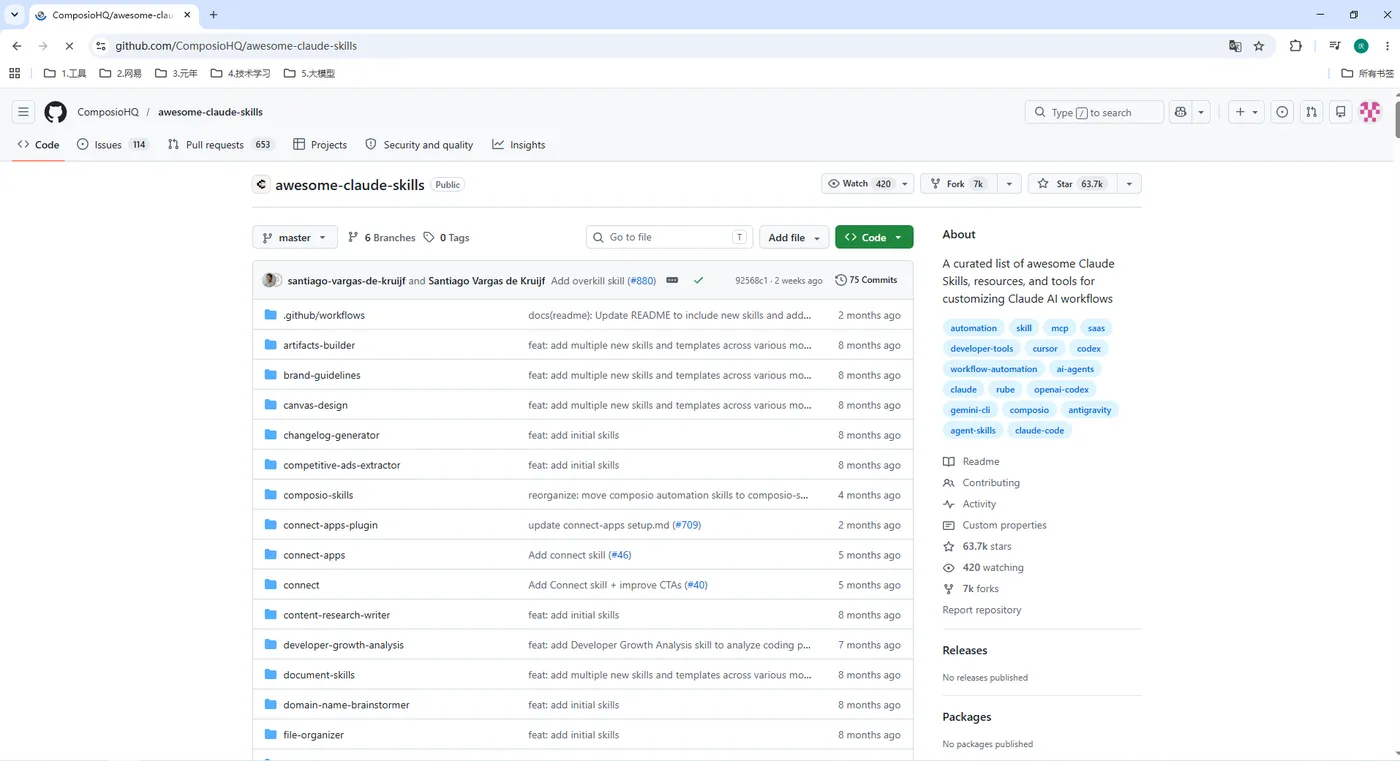Viewport: 1400px width, 761px height.
Task: Open the 6 Branches link
Action: point(381,238)
